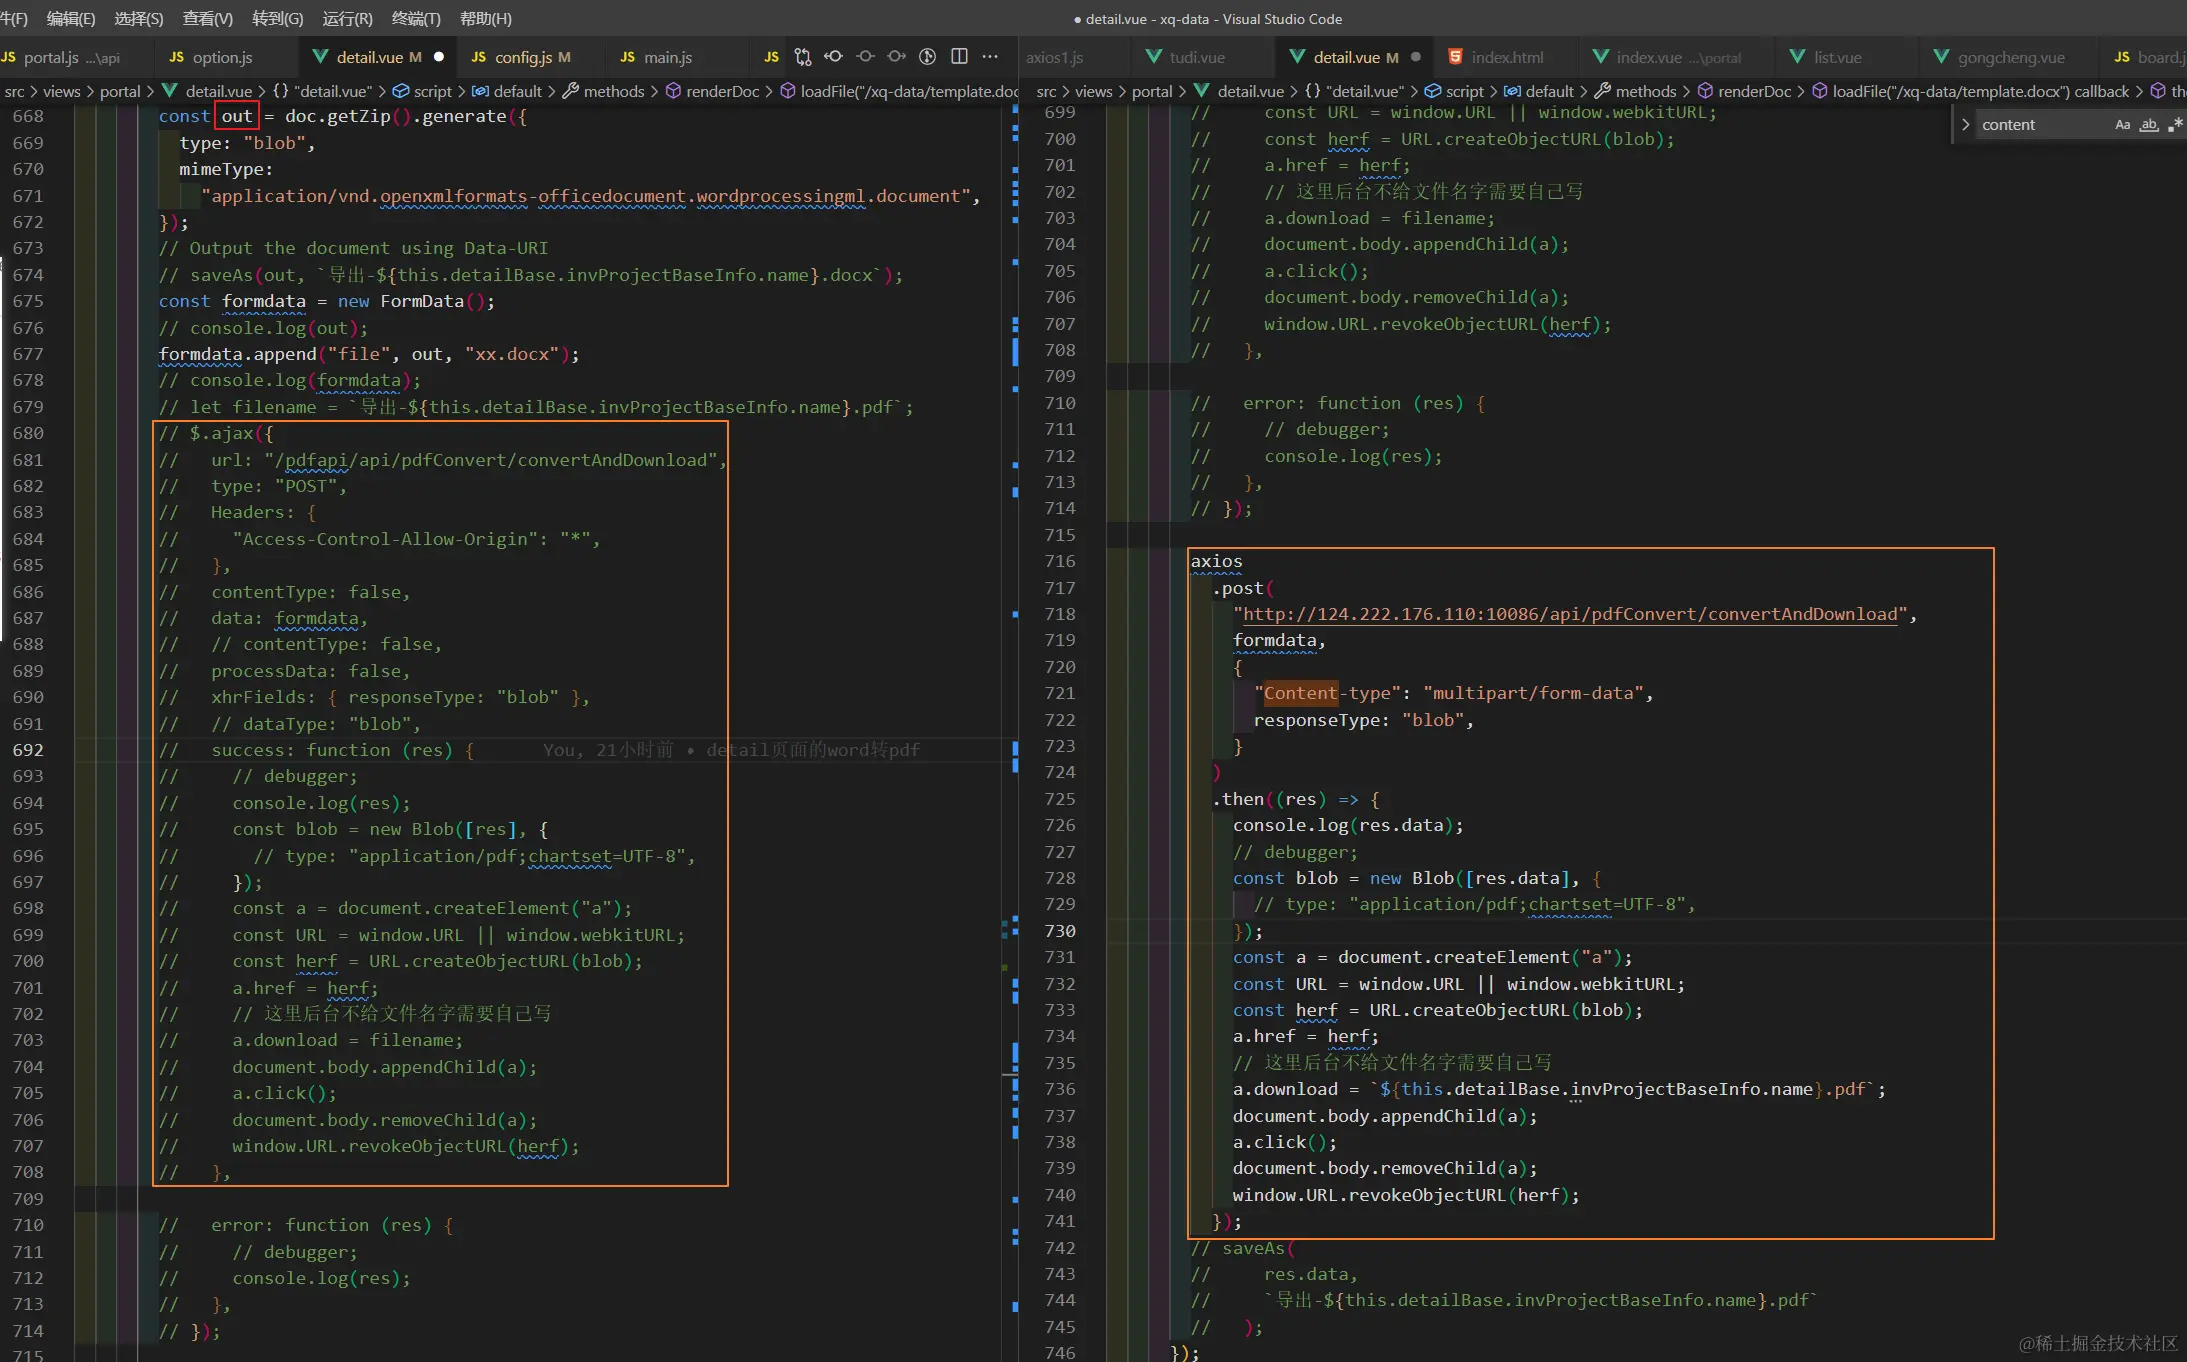The height and width of the screenshot is (1362, 2187).
Task: Click the middle toggle-change circle icon
Action: pos(865,57)
